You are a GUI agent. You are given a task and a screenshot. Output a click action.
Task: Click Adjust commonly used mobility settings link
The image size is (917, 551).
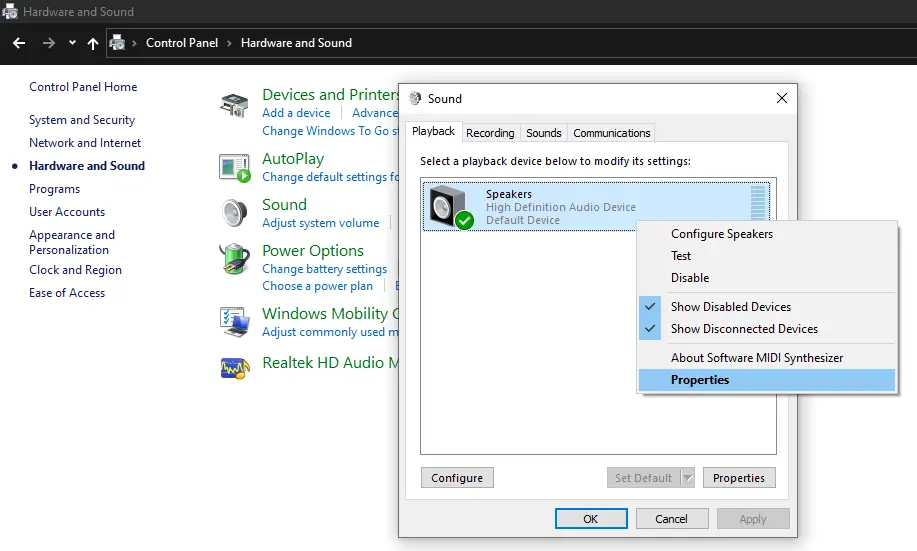(330, 332)
